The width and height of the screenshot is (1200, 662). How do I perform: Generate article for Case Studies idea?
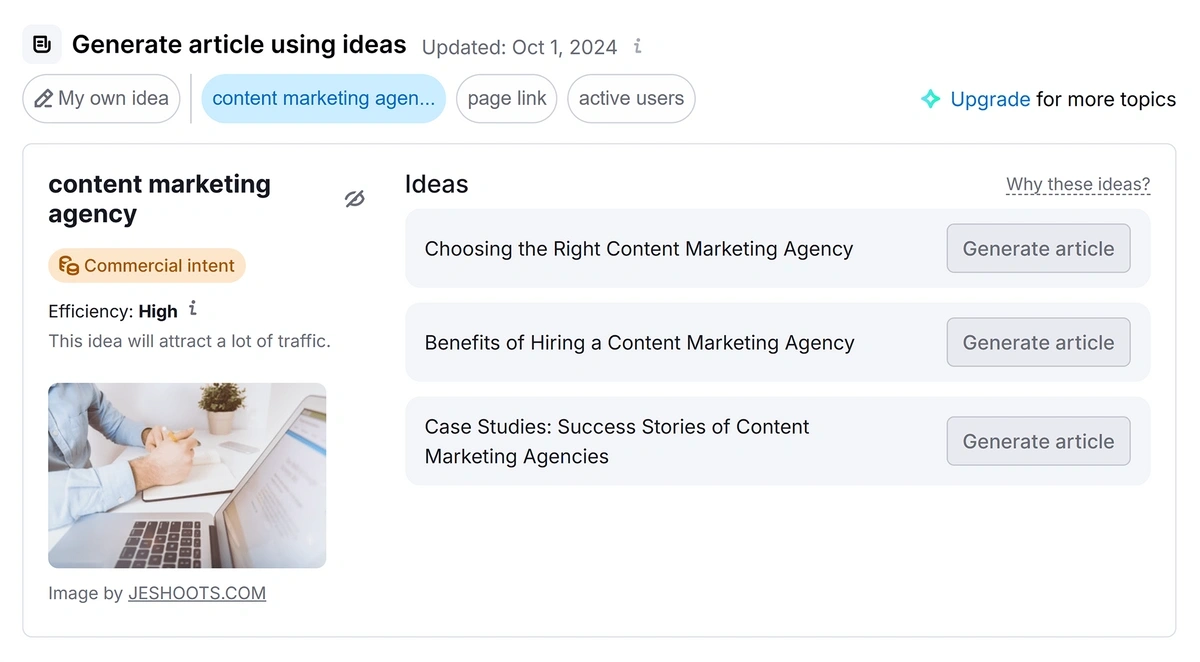tap(1038, 441)
